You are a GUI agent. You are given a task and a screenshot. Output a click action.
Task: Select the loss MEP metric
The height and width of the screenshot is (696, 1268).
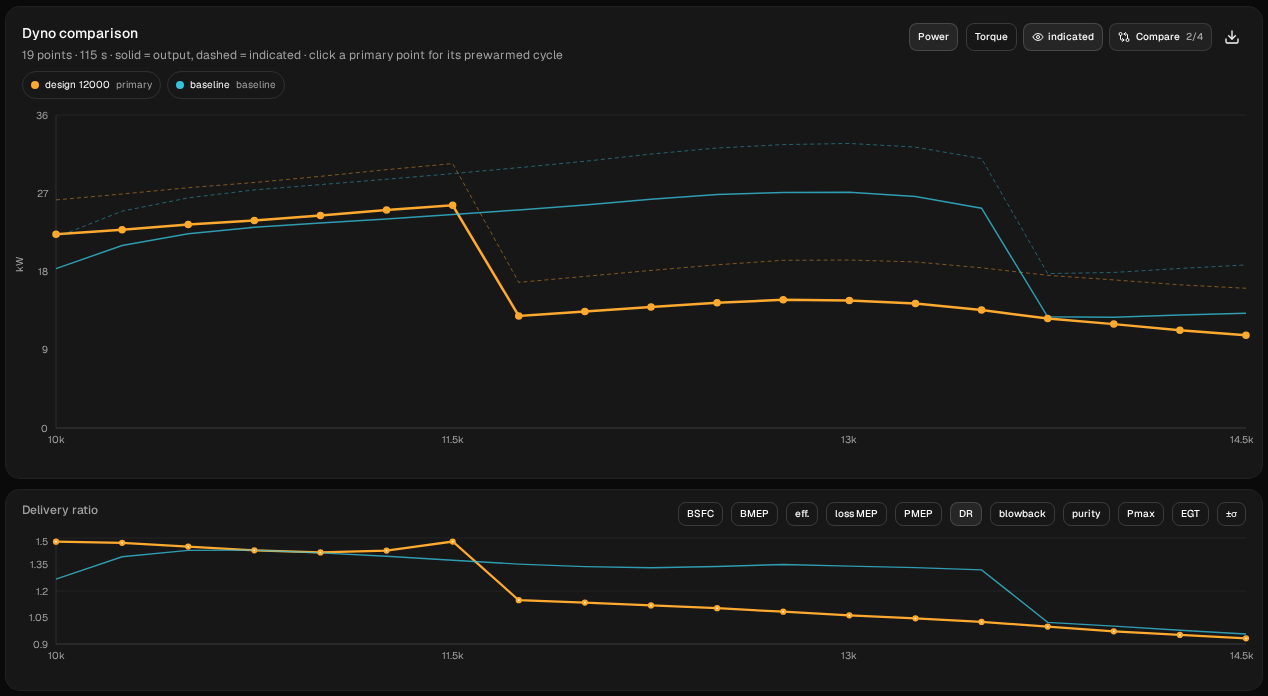[x=856, y=514]
